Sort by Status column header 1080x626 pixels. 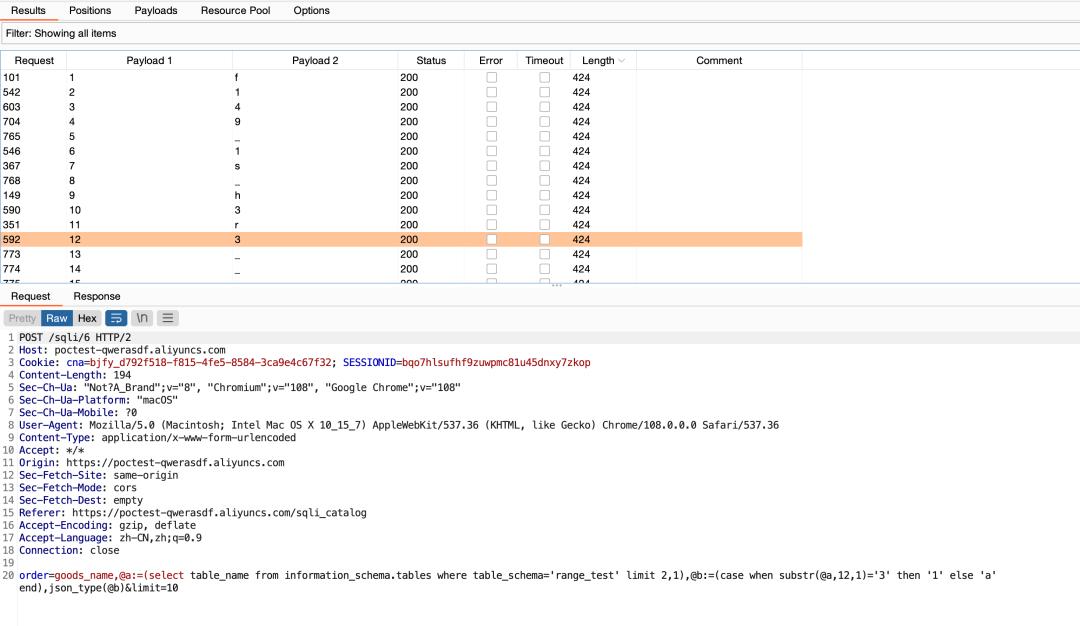431,61
